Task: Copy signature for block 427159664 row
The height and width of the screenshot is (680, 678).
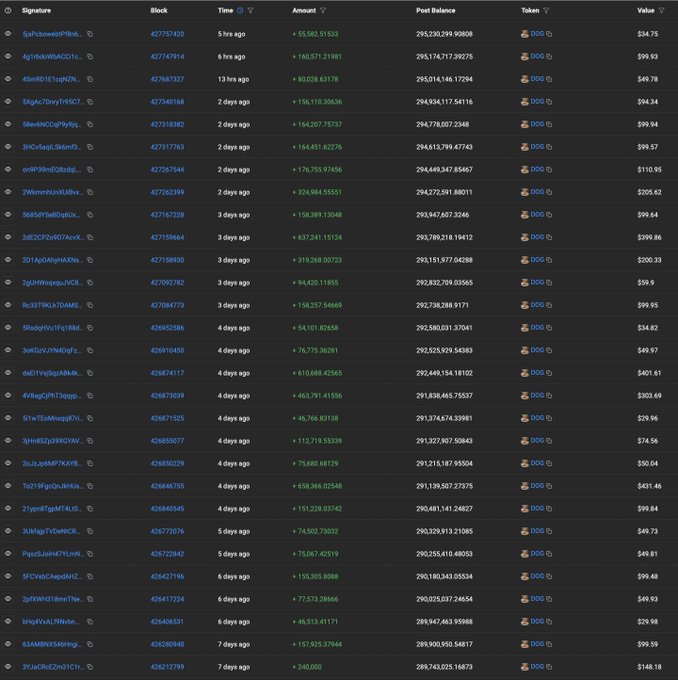Action: tap(90, 237)
